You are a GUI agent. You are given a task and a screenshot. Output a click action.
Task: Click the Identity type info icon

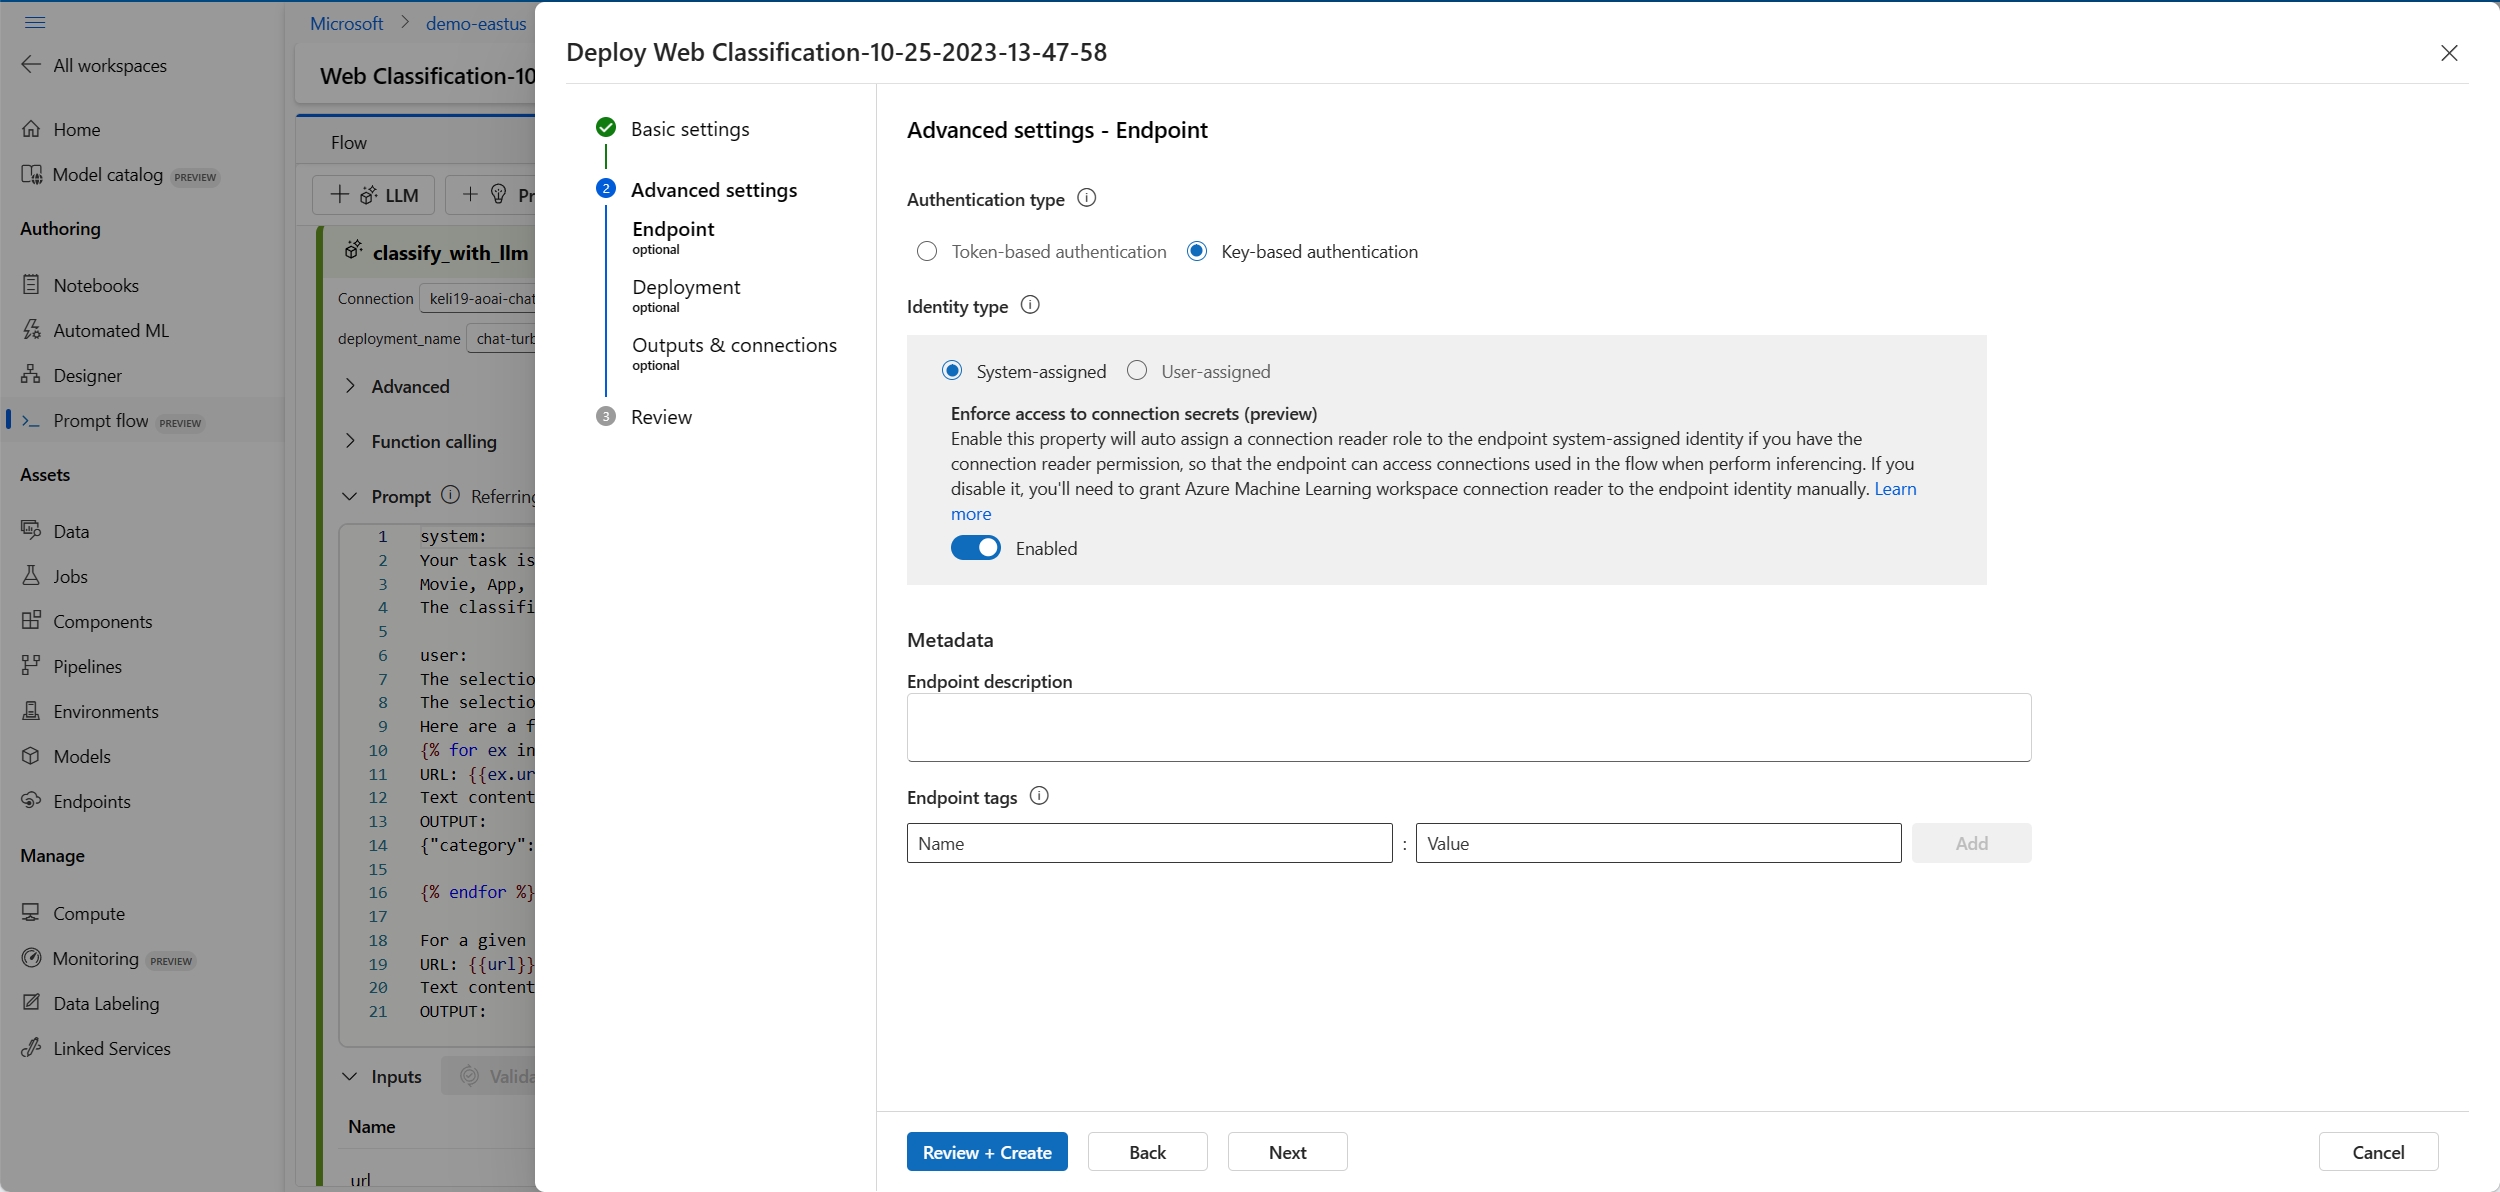pos(1029,305)
